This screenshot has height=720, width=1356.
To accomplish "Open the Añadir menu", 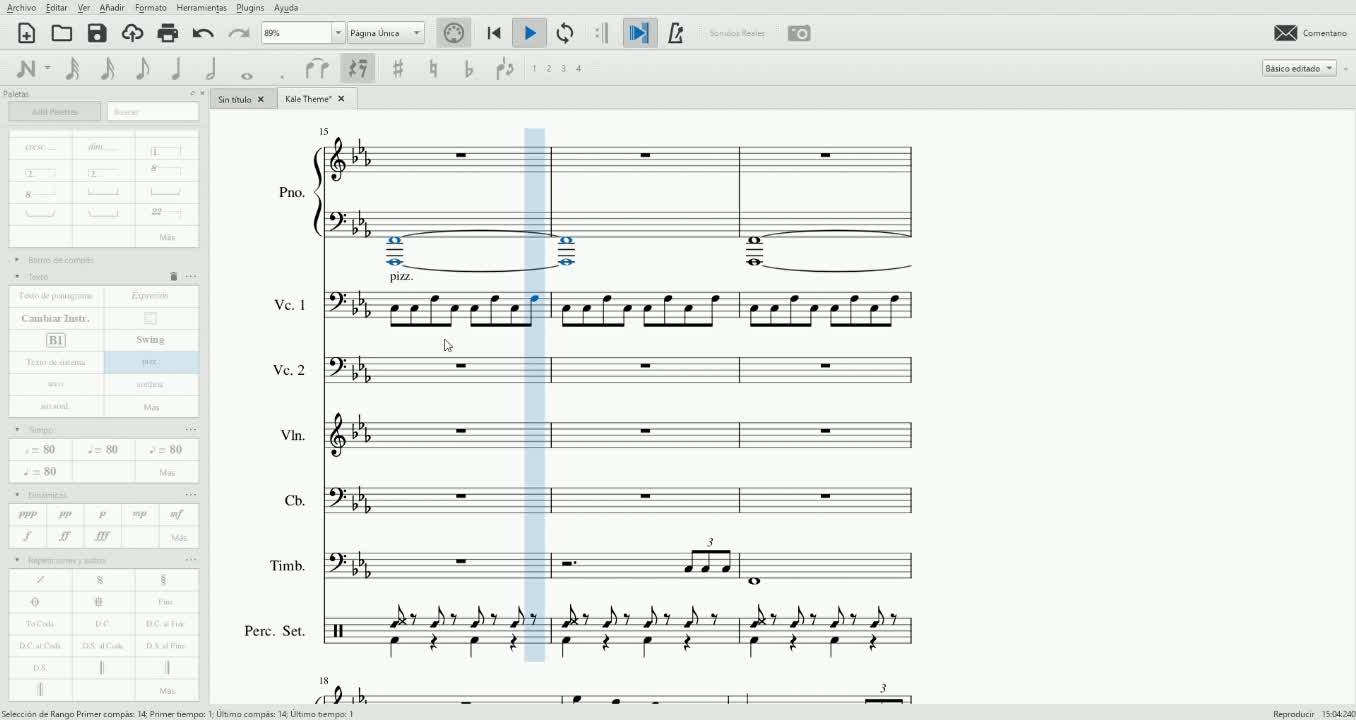I will pyautogui.click(x=112, y=7).
